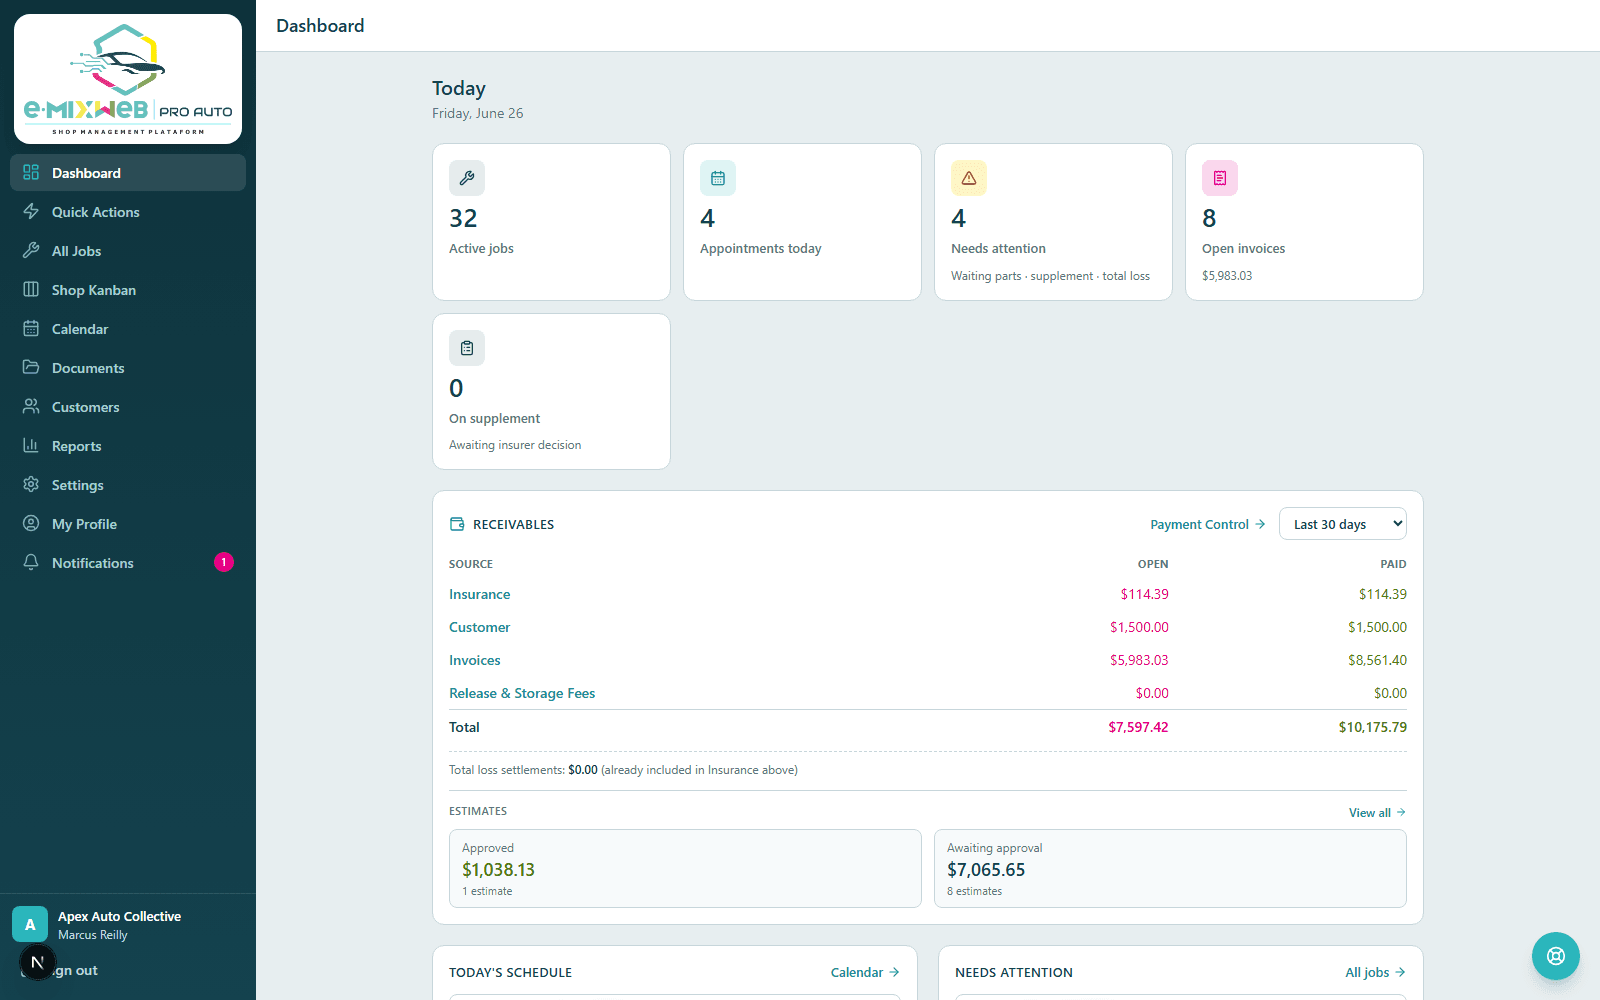Screen dimensions: 1600x1000
Task: Open the 0 On supplement card
Action: coord(551,392)
